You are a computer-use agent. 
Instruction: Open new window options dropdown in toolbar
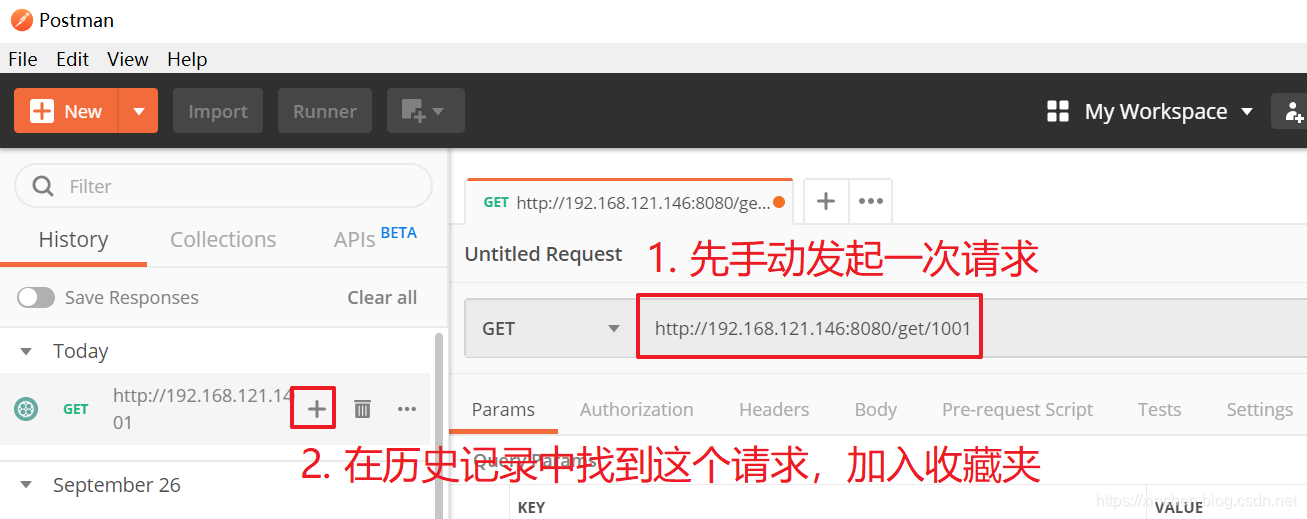point(425,111)
